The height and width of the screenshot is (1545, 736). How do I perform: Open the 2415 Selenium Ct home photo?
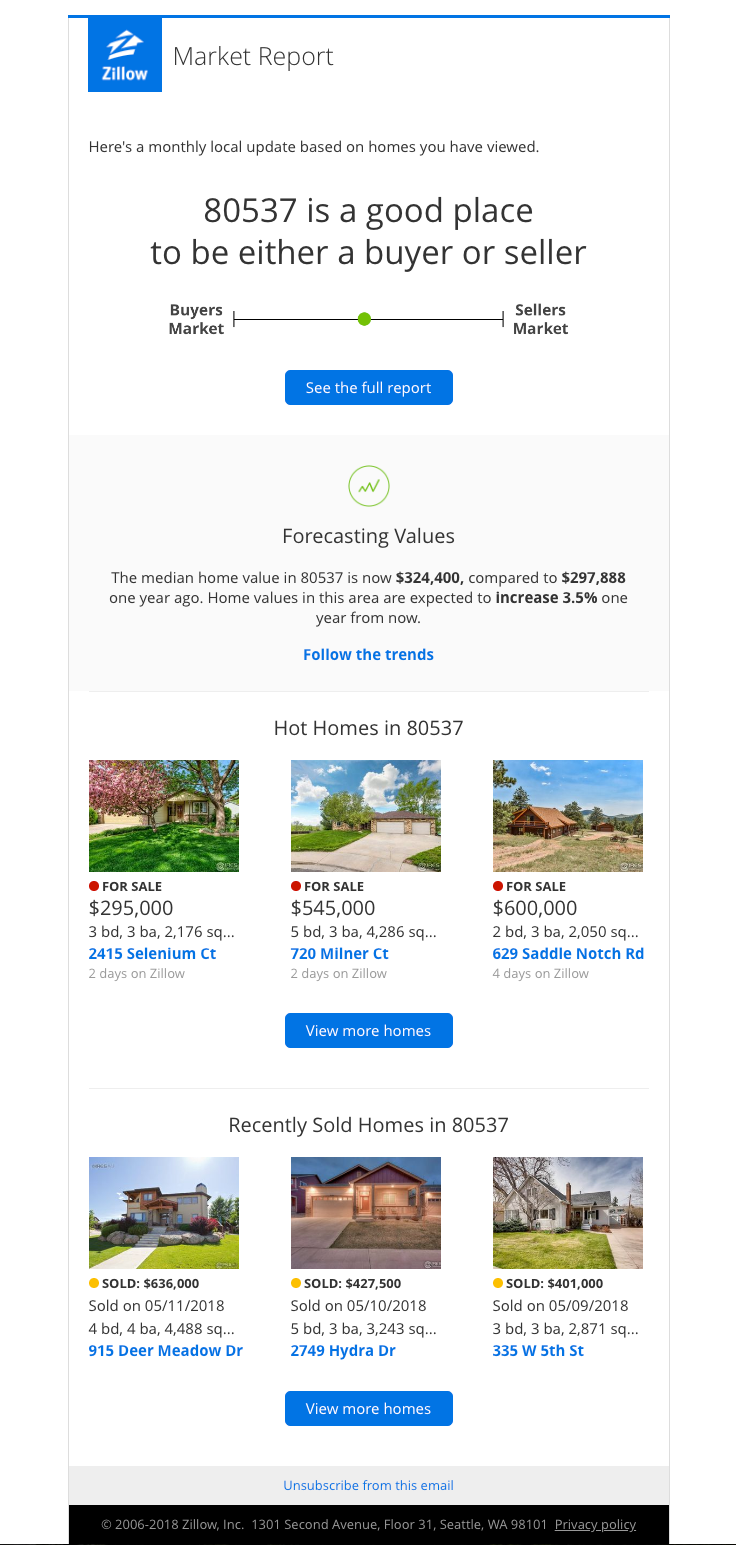click(x=164, y=815)
